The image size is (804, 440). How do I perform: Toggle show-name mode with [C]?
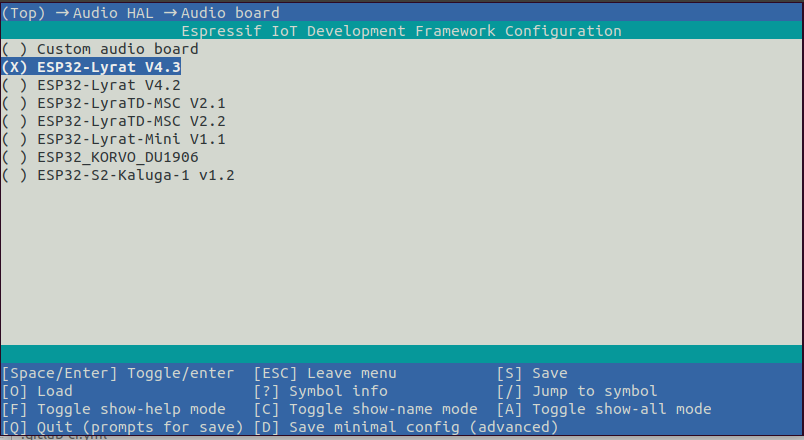(x=365, y=409)
